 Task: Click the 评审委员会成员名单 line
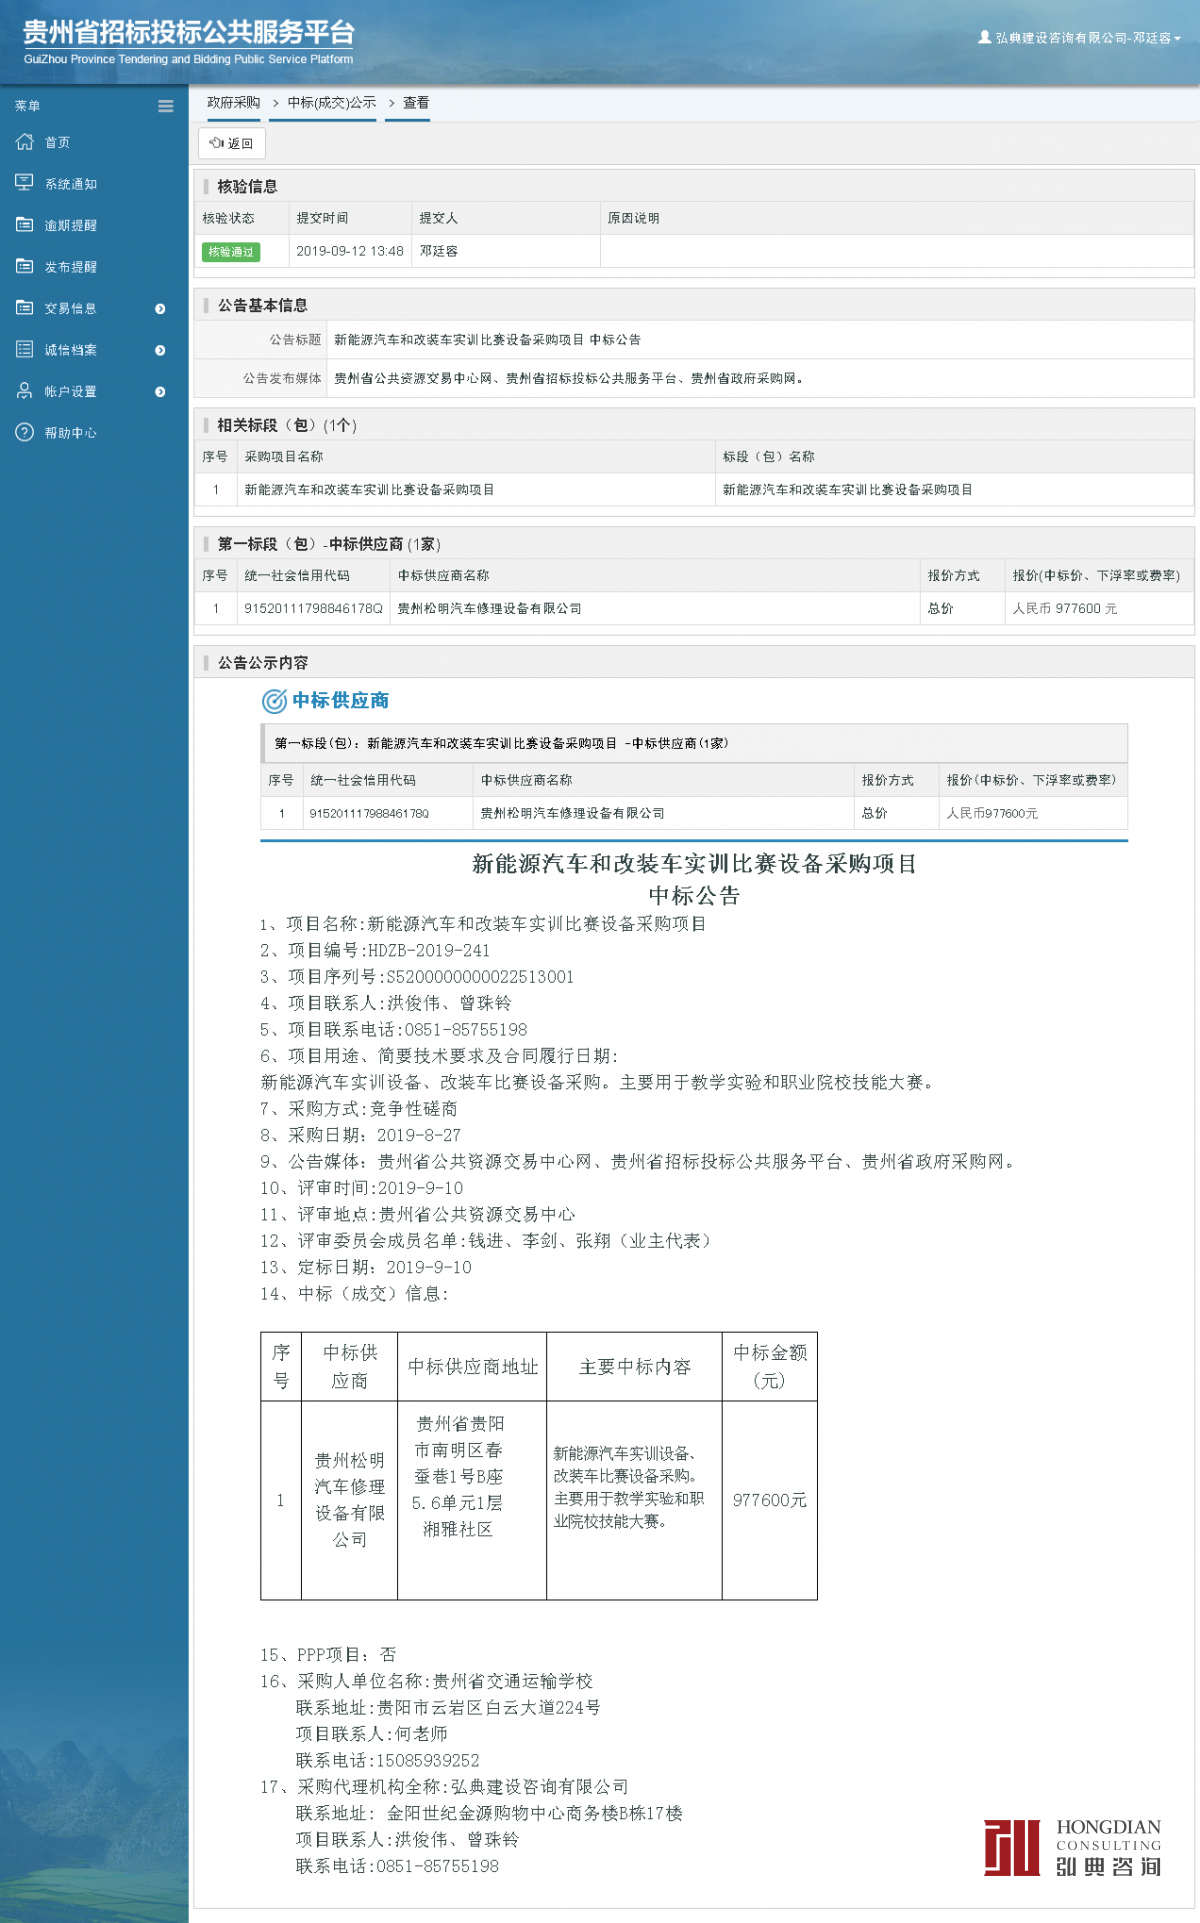point(487,1241)
